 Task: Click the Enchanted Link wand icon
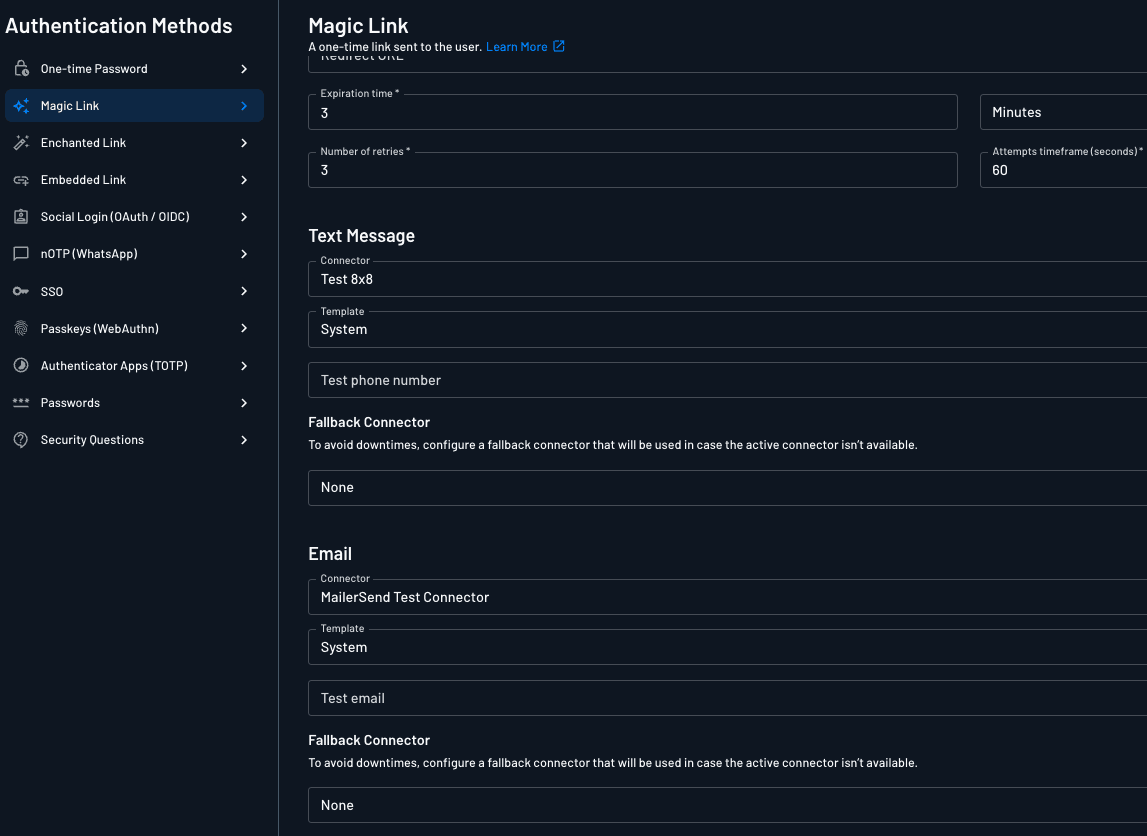point(21,143)
